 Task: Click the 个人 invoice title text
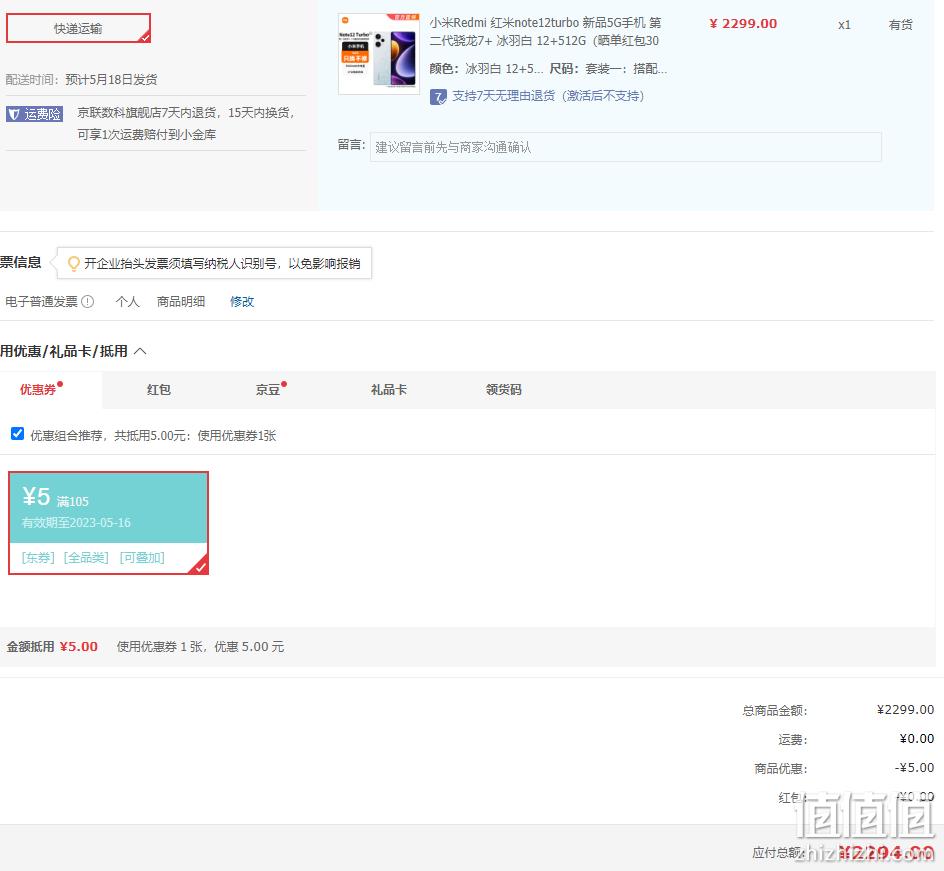click(x=128, y=302)
